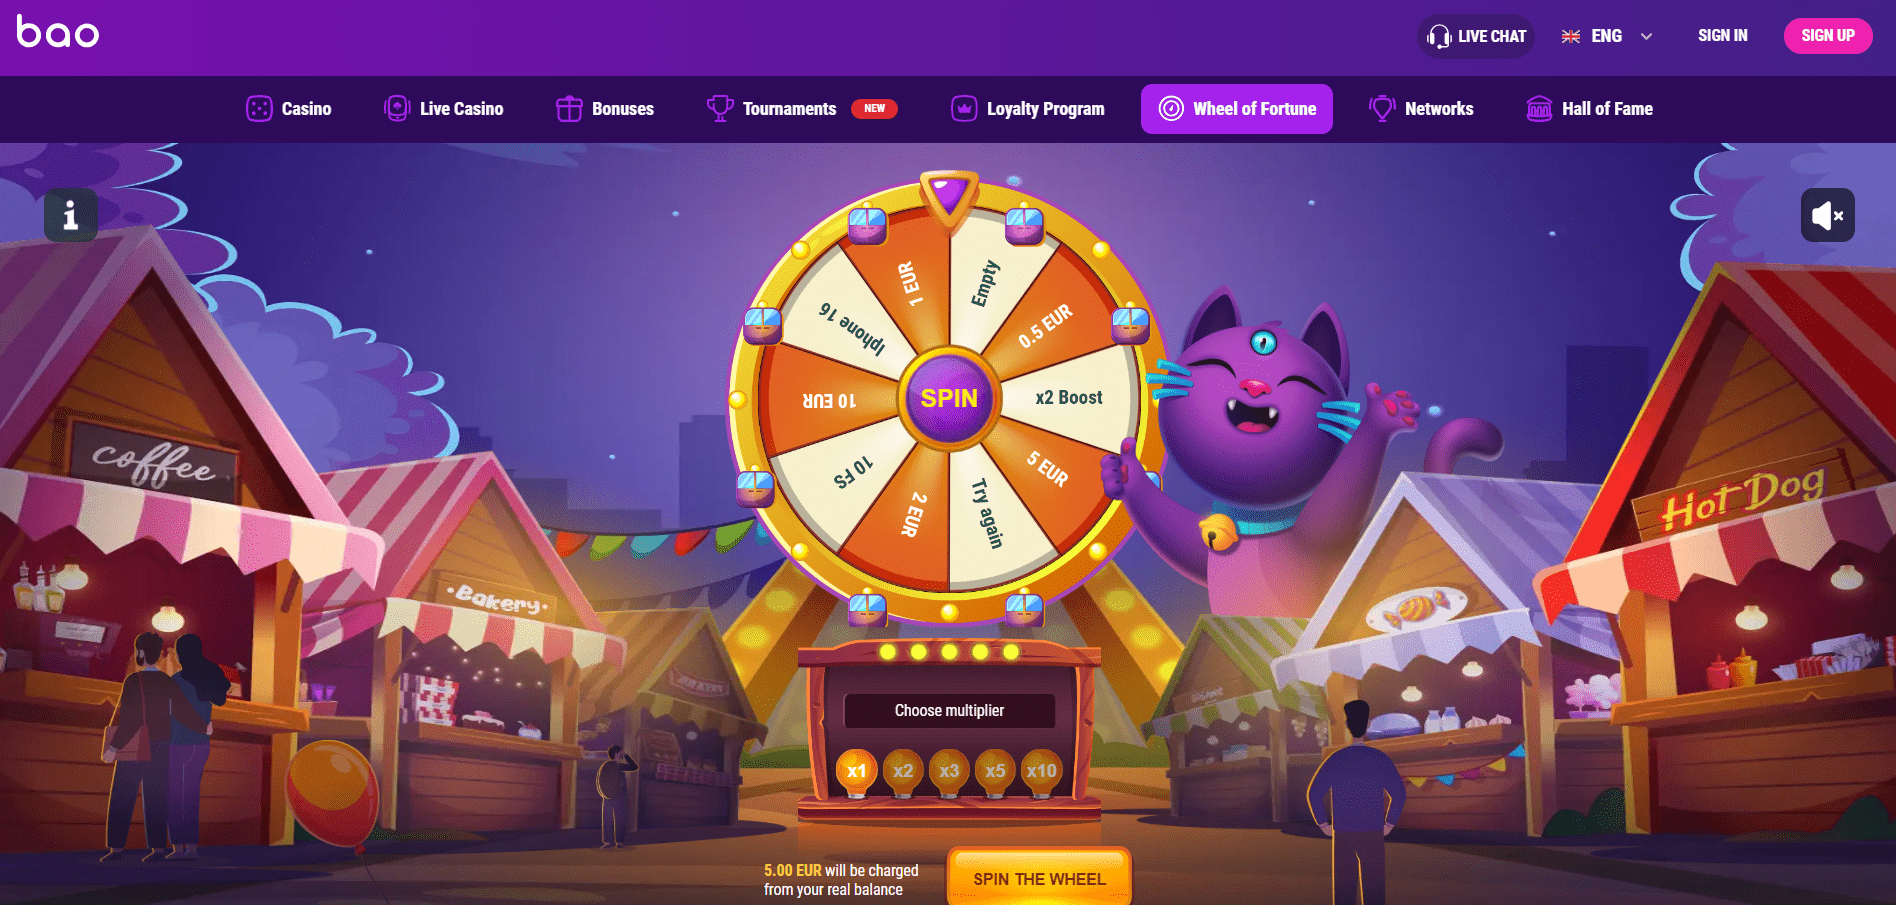Open Hall of Fame page
The image size is (1896, 905).
1590,108
